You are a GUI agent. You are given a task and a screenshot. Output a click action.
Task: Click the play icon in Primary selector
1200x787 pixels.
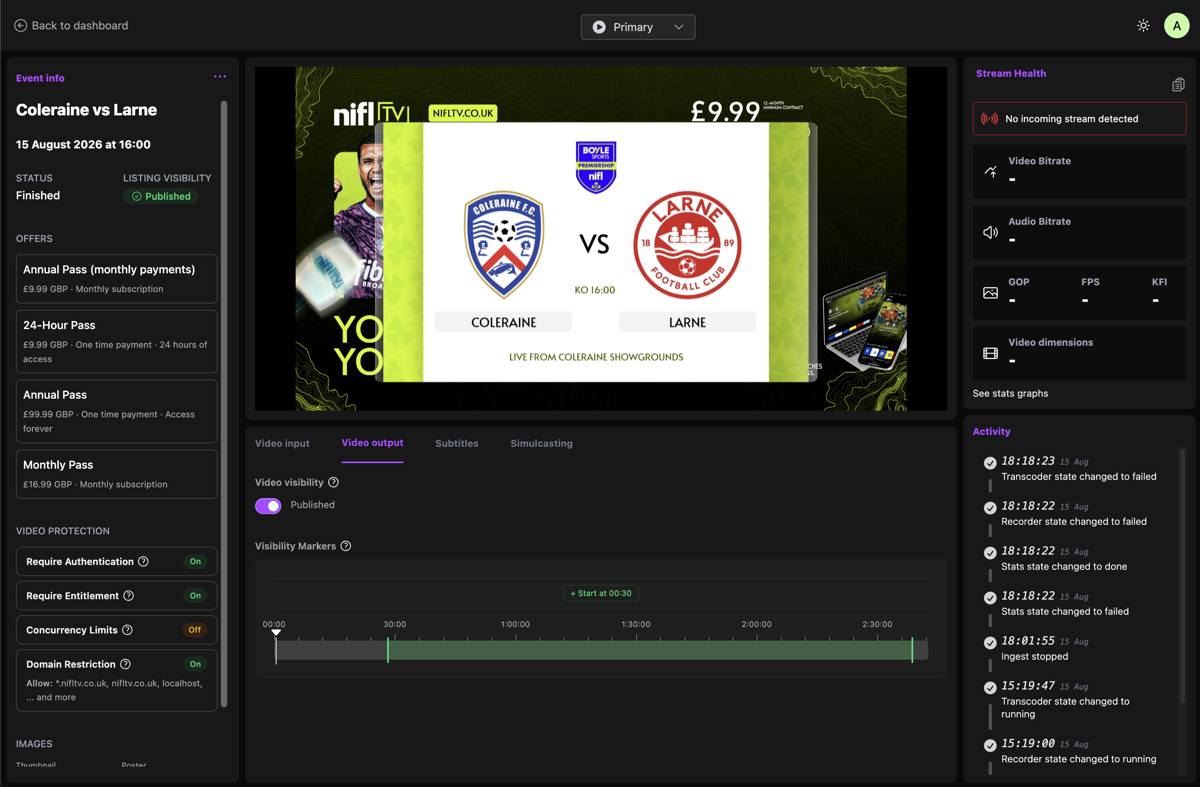[x=599, y=27]
